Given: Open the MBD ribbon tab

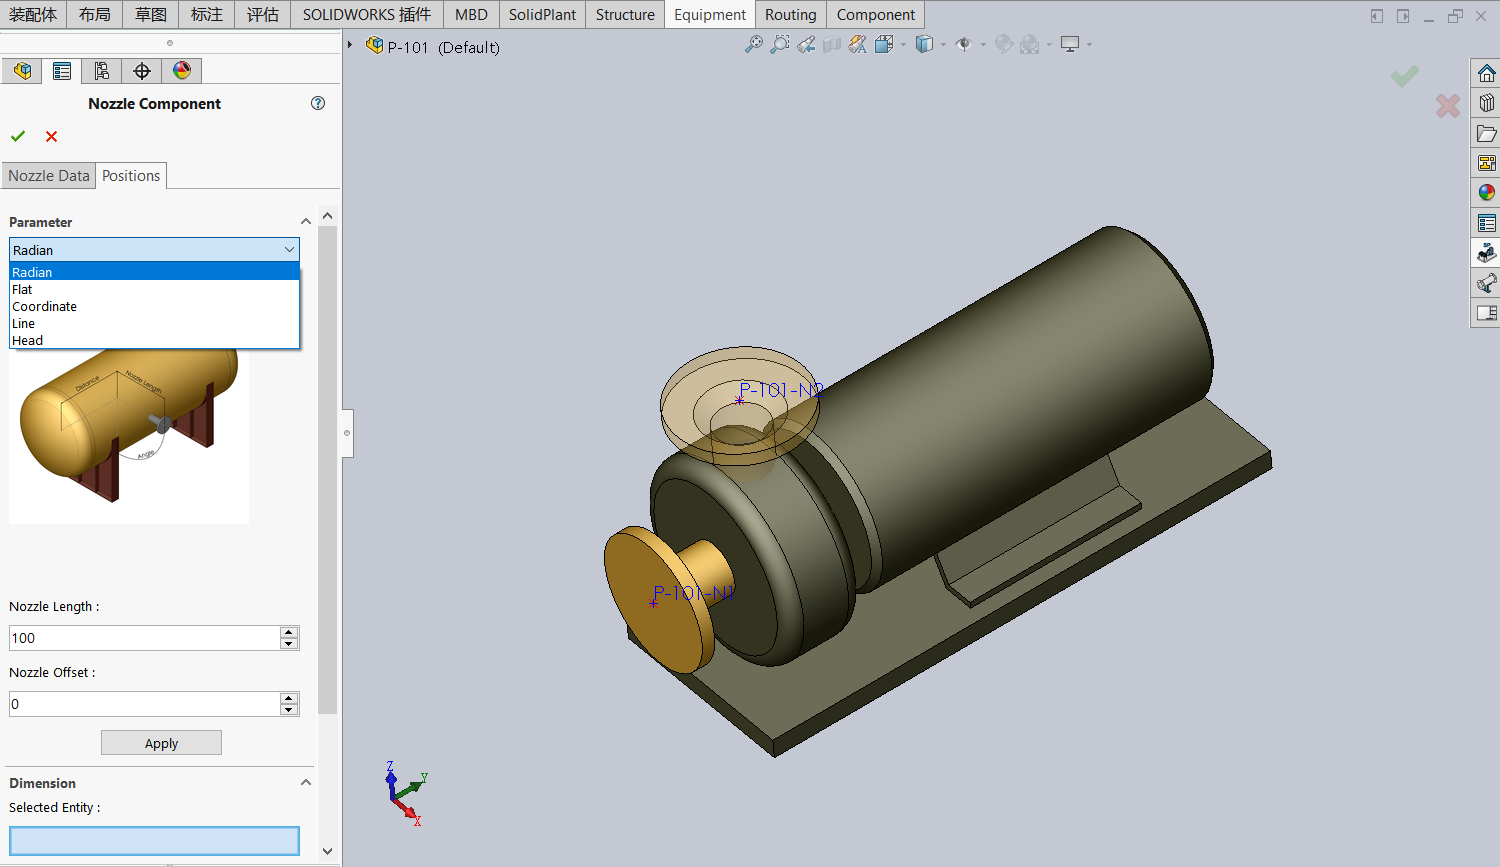Looking at the screenshot, I should (x=471, y=14).
